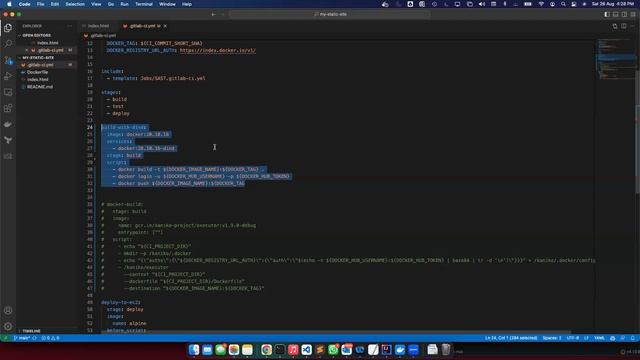Click the open changes icon in editor toolbar
640x360 pixels.
tap(615, 26)
